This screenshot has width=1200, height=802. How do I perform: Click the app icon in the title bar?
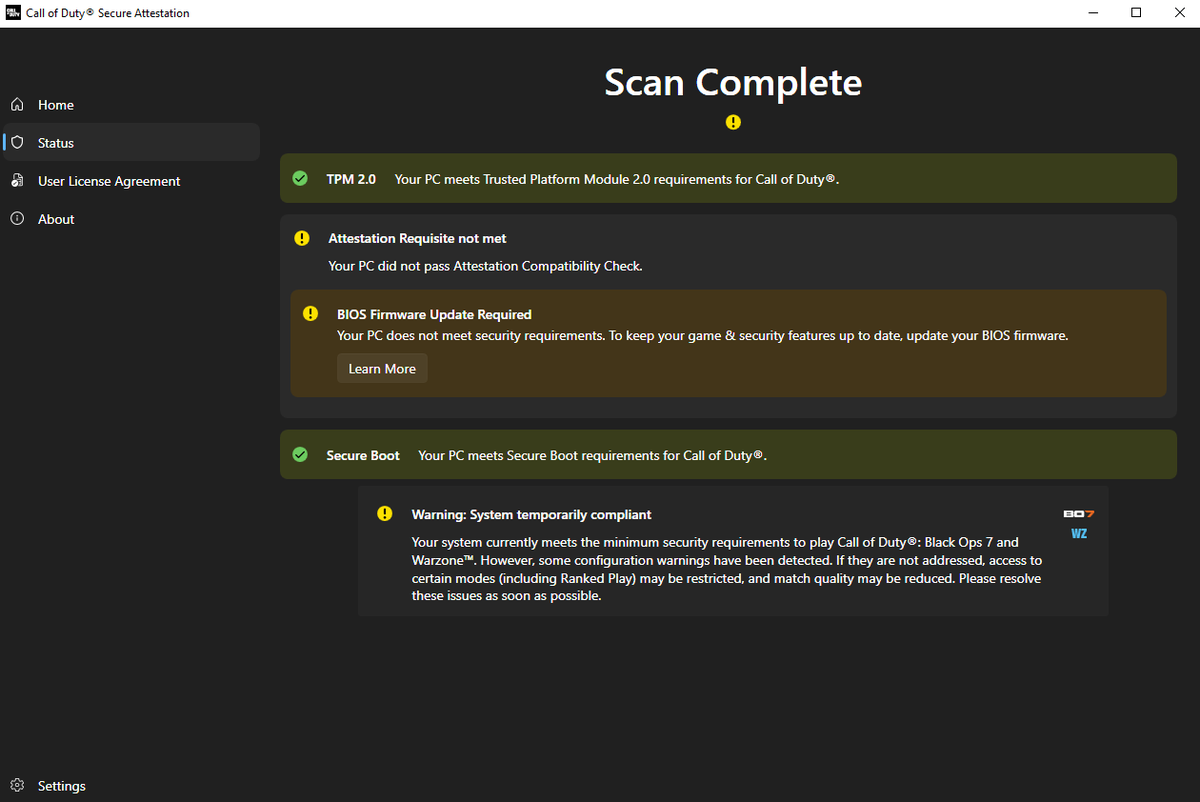pyautogui.click(x=14, y=13)
